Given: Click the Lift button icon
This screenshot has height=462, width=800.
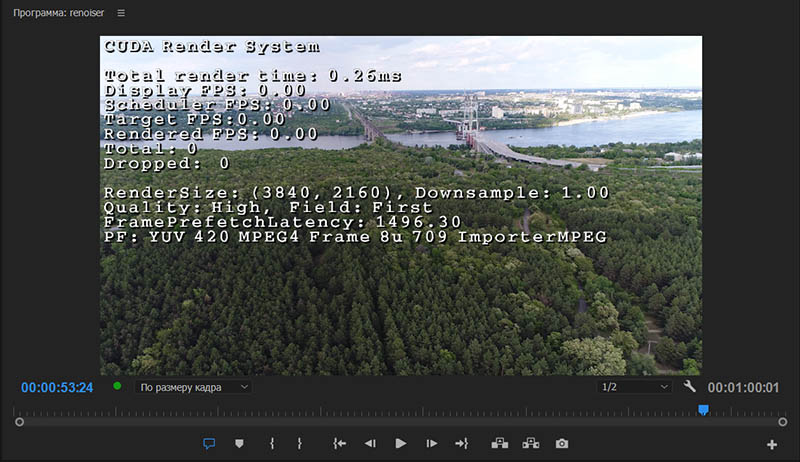Looking at the screenshot, I should tap(499, 443).
